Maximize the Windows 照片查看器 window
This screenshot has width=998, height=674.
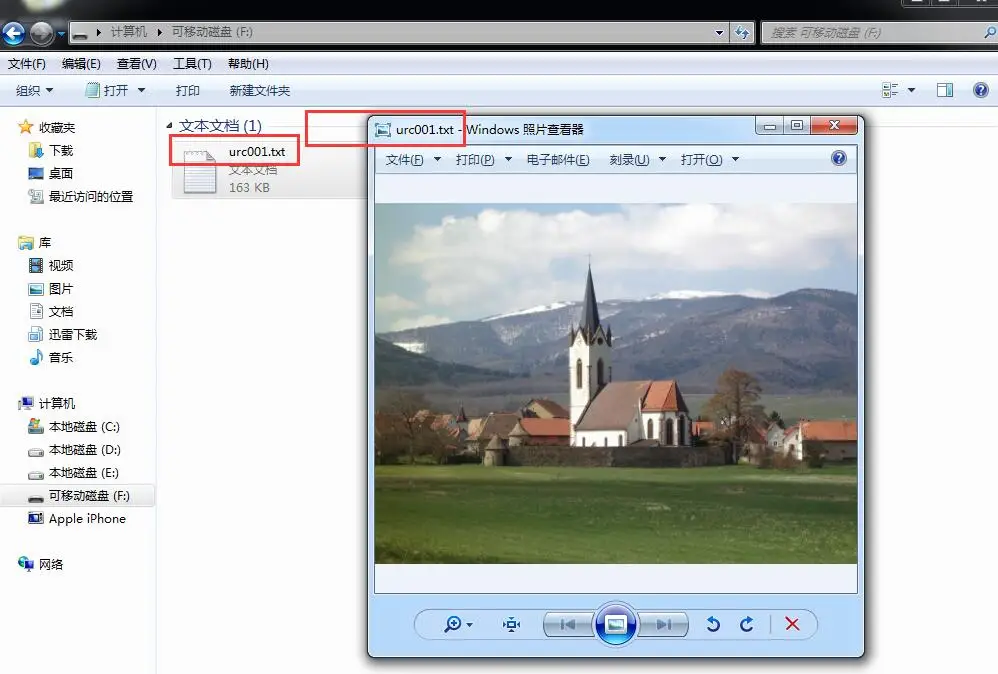tap(797, 125)
